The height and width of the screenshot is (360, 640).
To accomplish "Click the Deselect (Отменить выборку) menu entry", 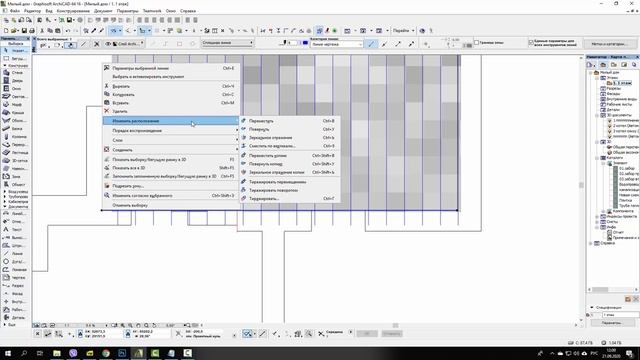I will coord(171,205).
